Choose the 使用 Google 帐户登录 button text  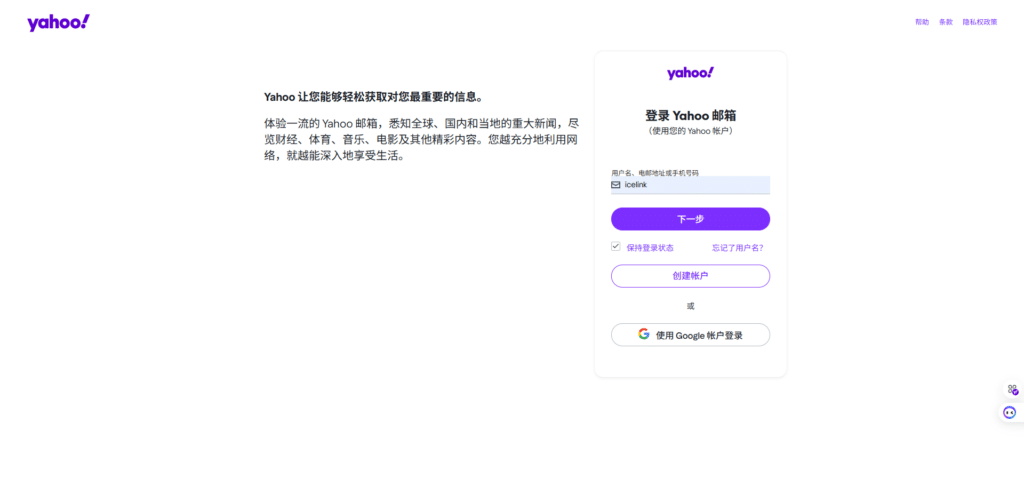coord(699,335)
